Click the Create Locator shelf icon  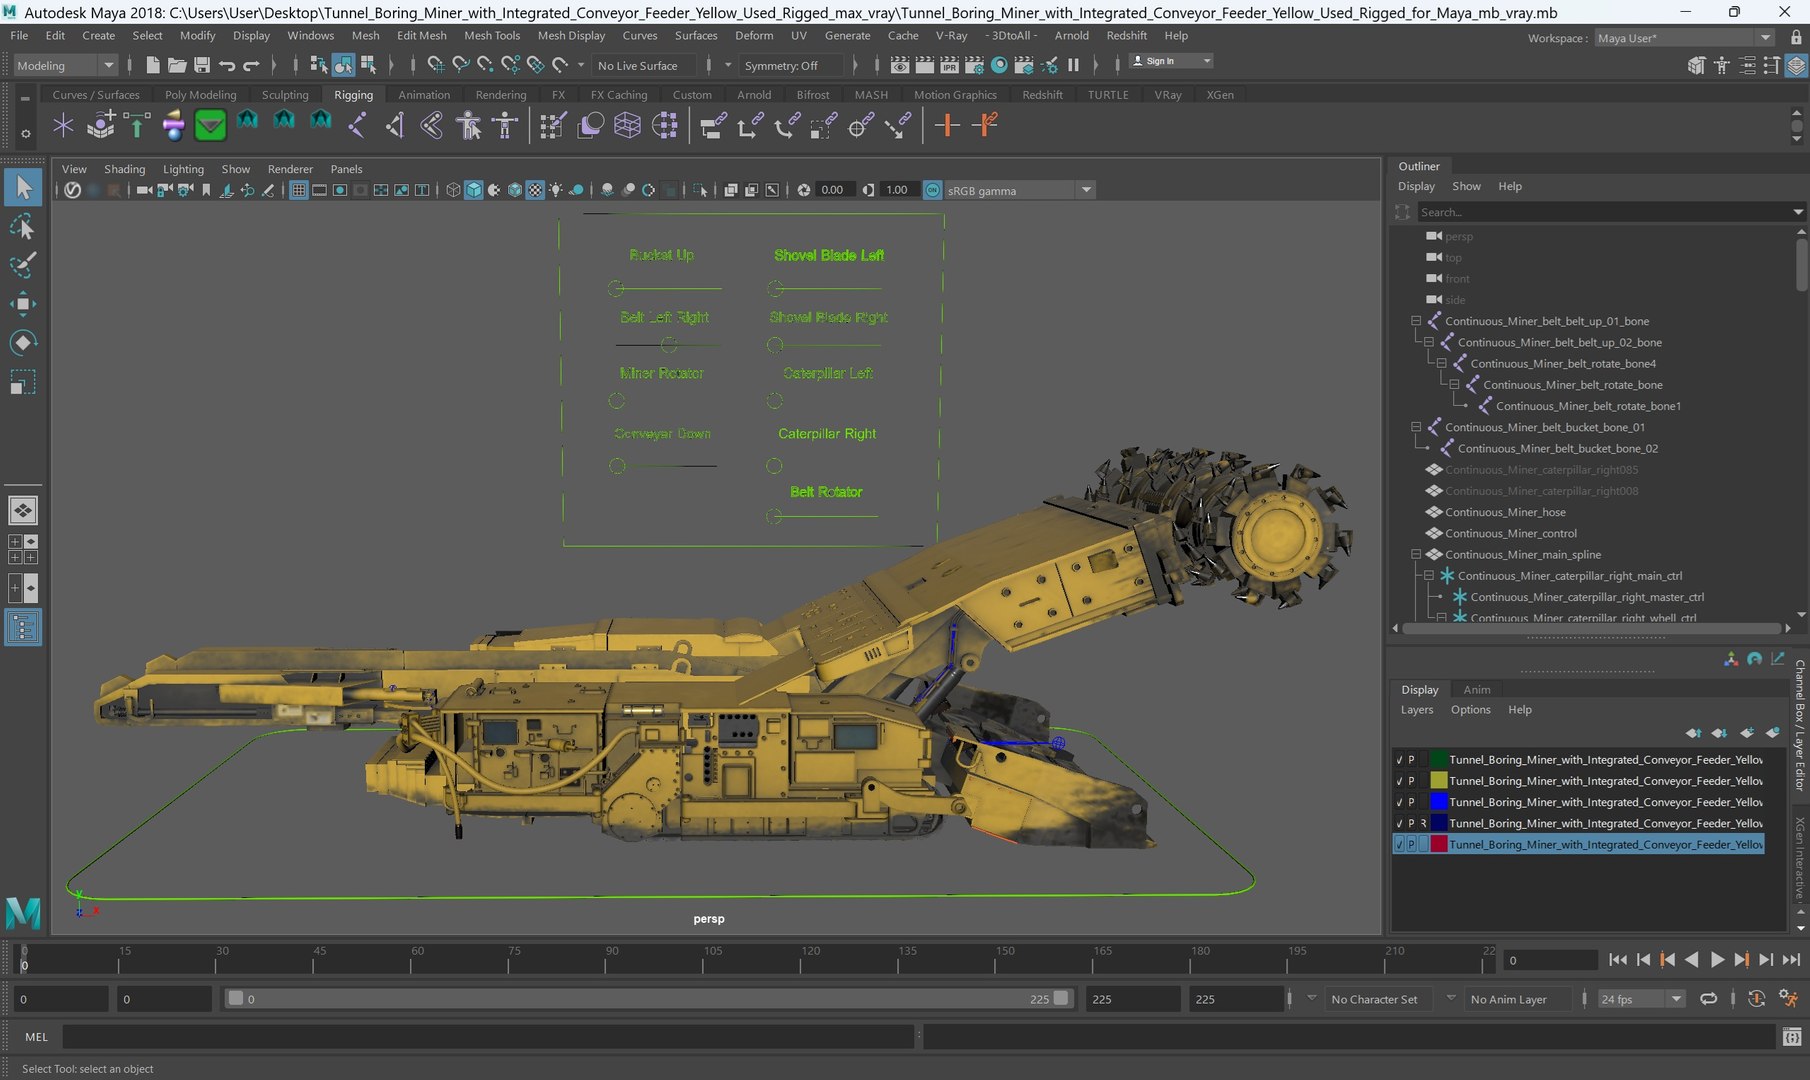tap(63, 125)
